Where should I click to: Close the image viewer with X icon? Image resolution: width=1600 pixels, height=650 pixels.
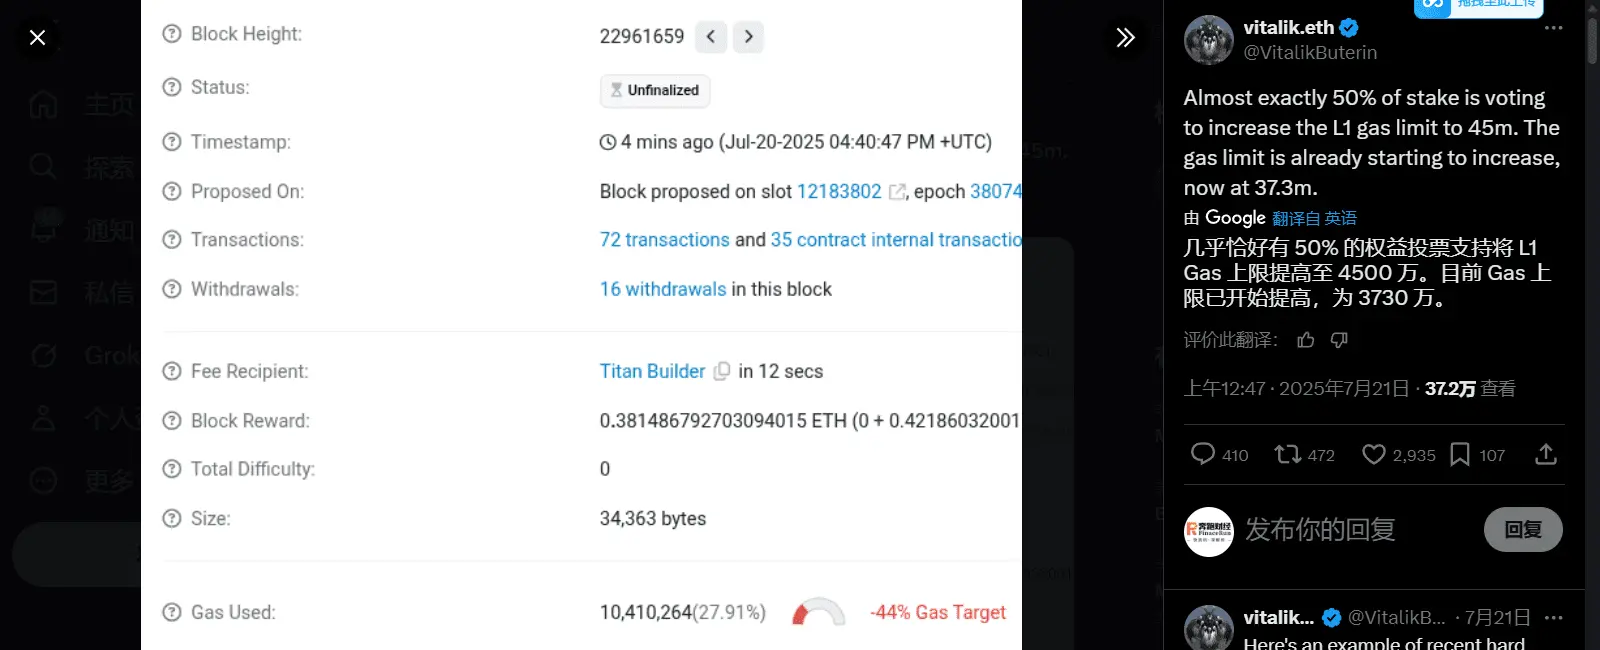37,37
